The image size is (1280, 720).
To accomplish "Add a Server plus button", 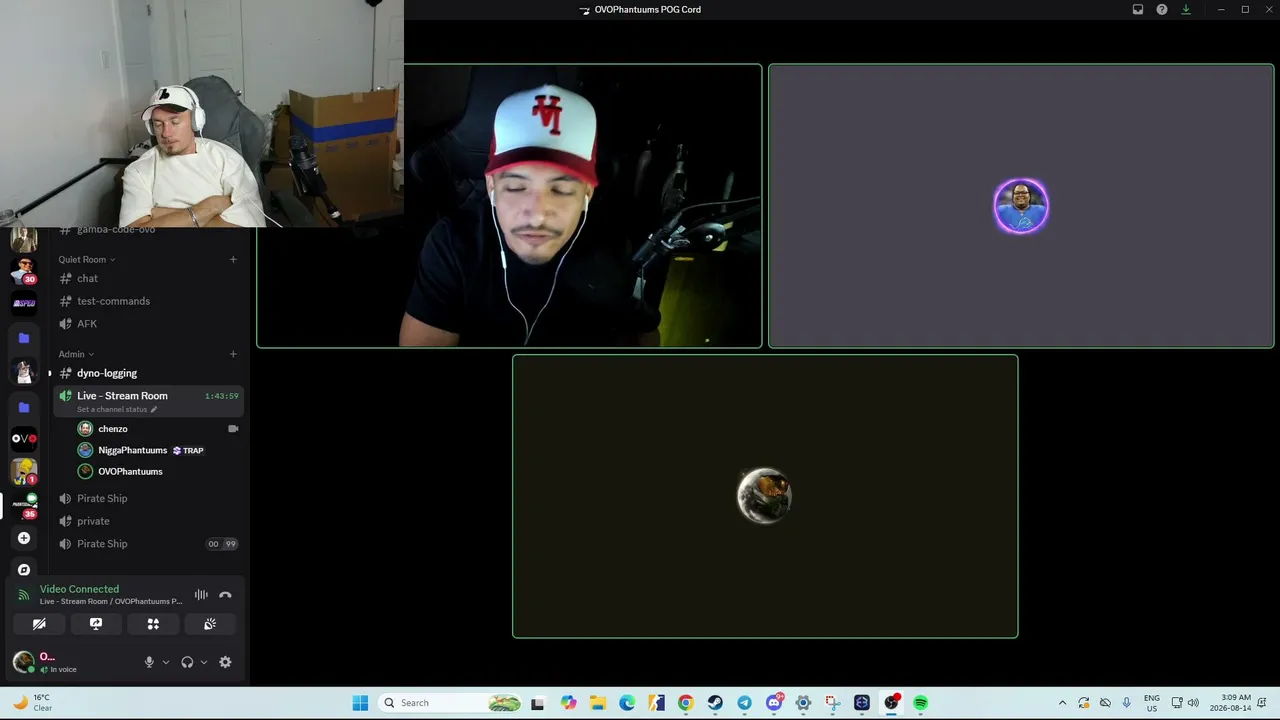I will point(24,538).
